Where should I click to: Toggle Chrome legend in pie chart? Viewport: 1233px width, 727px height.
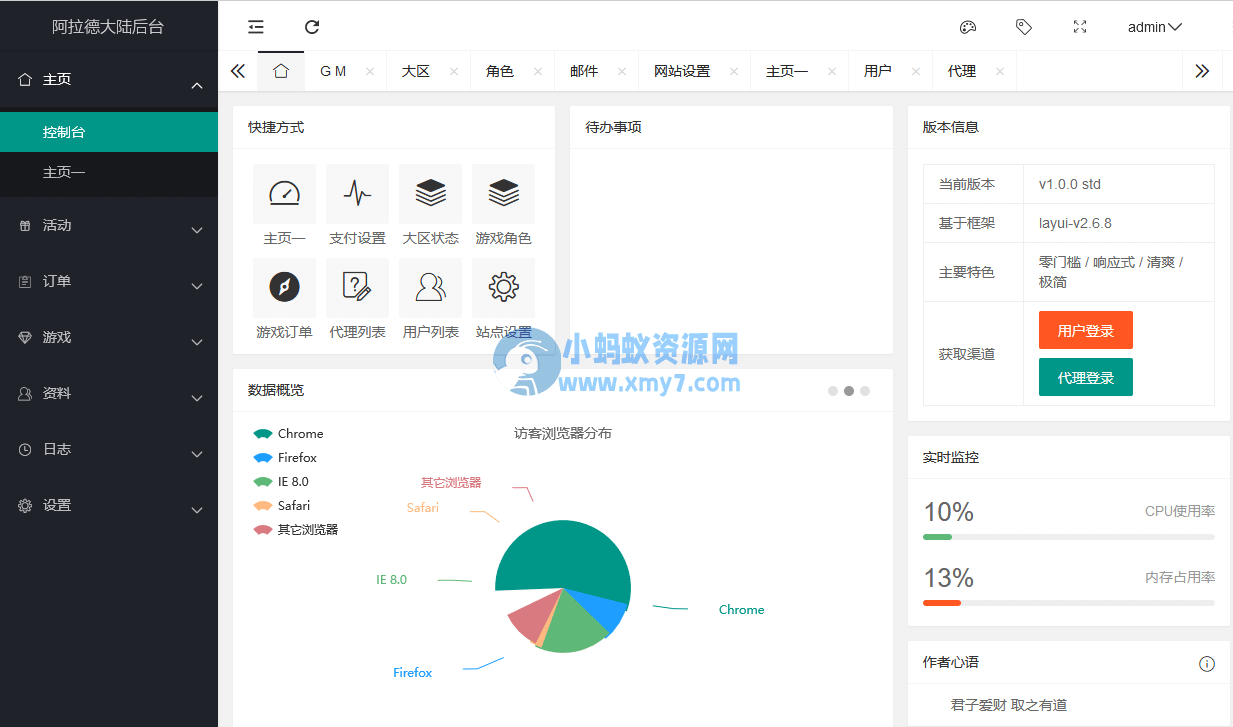289,434
